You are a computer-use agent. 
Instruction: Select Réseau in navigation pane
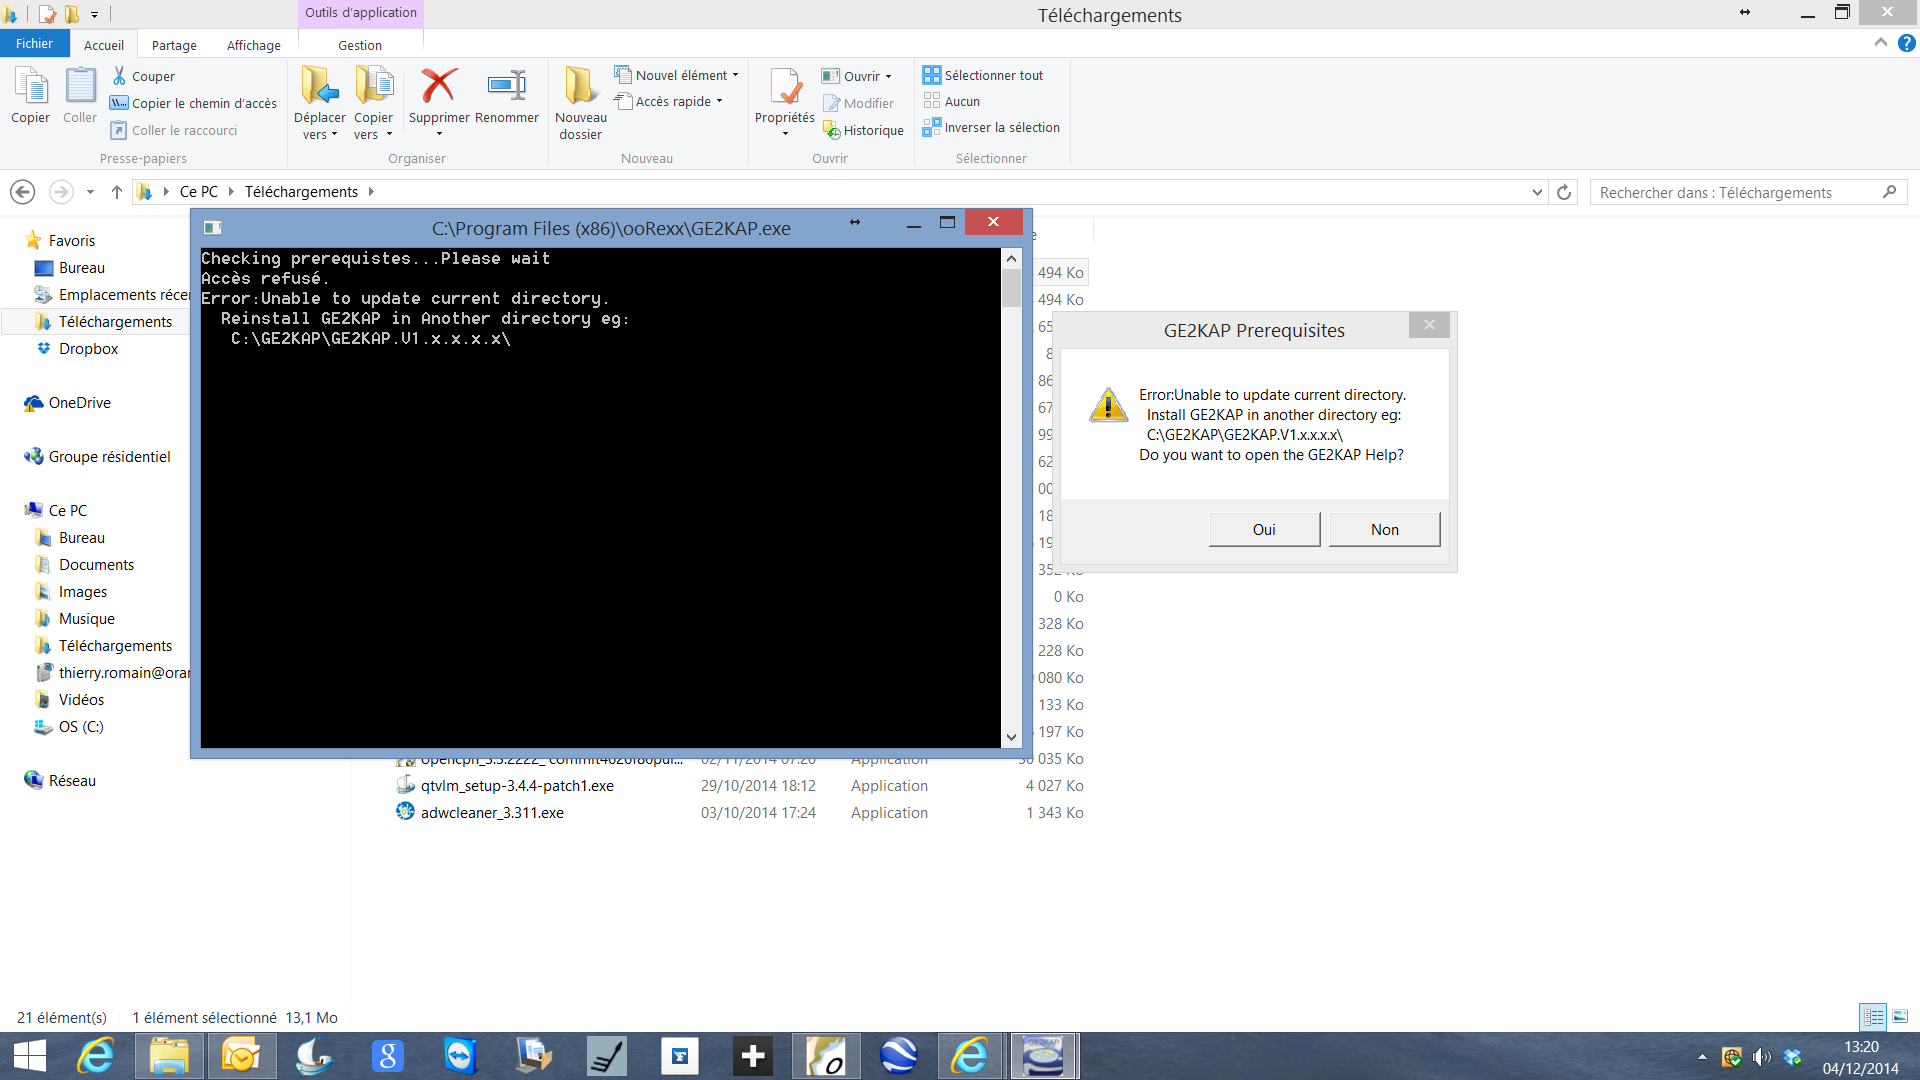click(x=72, y=781)
